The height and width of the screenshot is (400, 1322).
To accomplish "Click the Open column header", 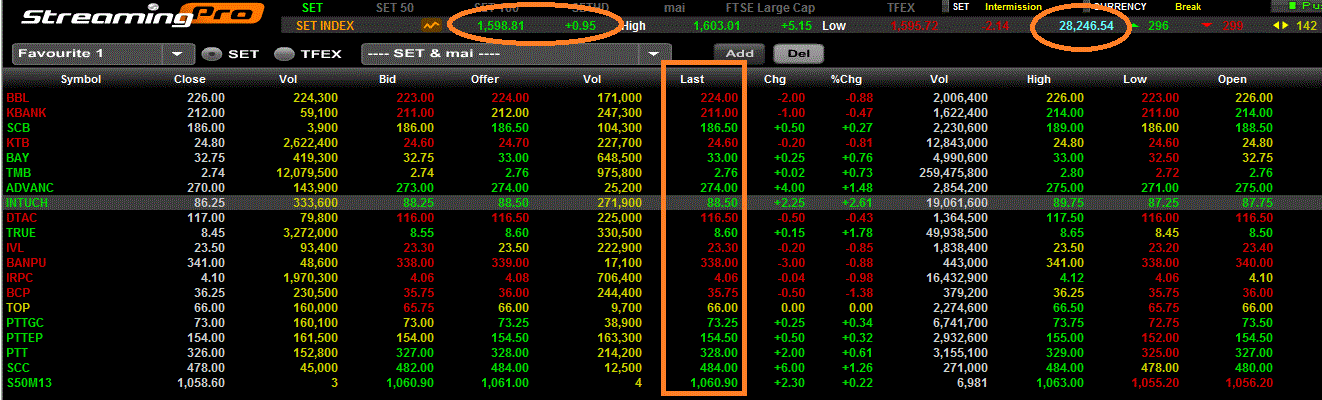I will [x=1232, y=79].
